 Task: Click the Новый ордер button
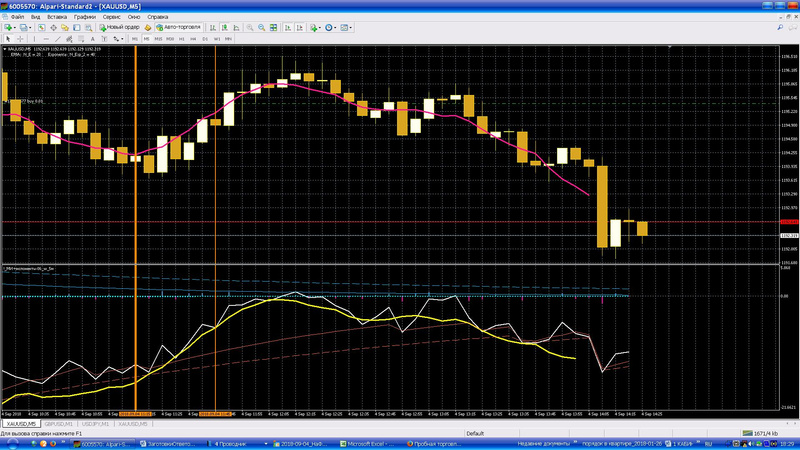click(119, 28)
